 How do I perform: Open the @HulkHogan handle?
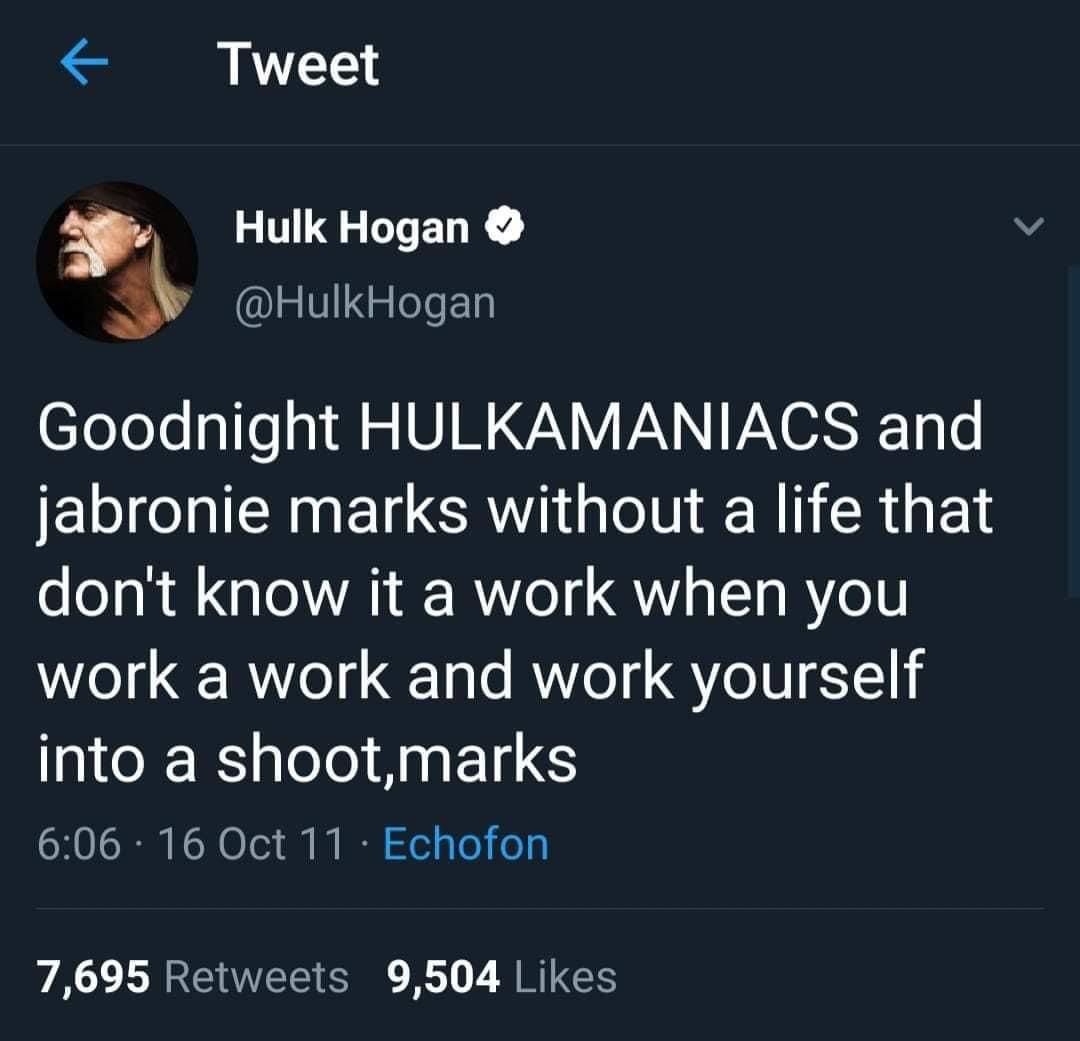click(x=365, y=303)
